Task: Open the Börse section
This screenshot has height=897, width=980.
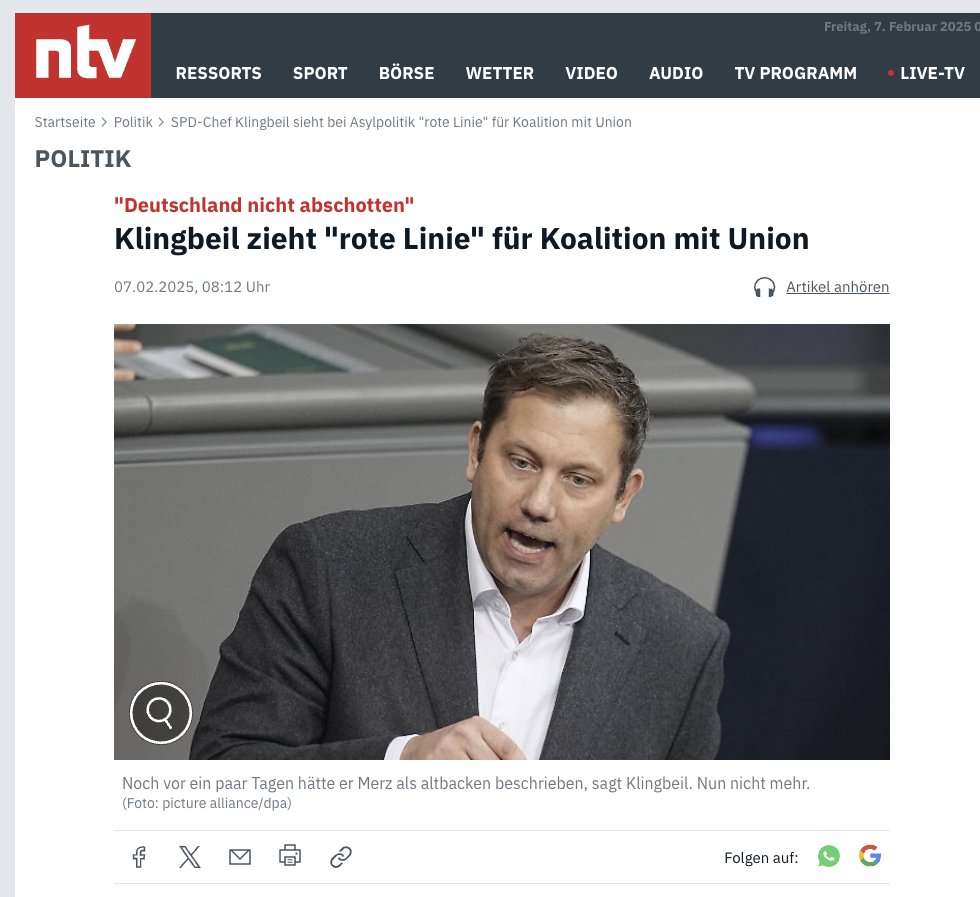Action: click(406, 73)
